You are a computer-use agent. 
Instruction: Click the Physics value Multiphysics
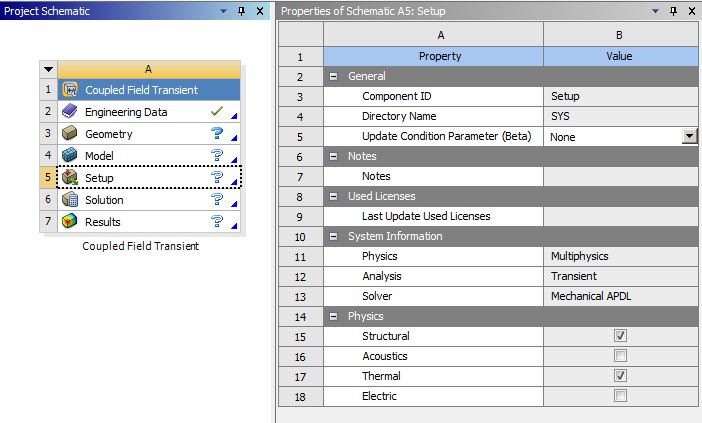[x=621, y=256]
